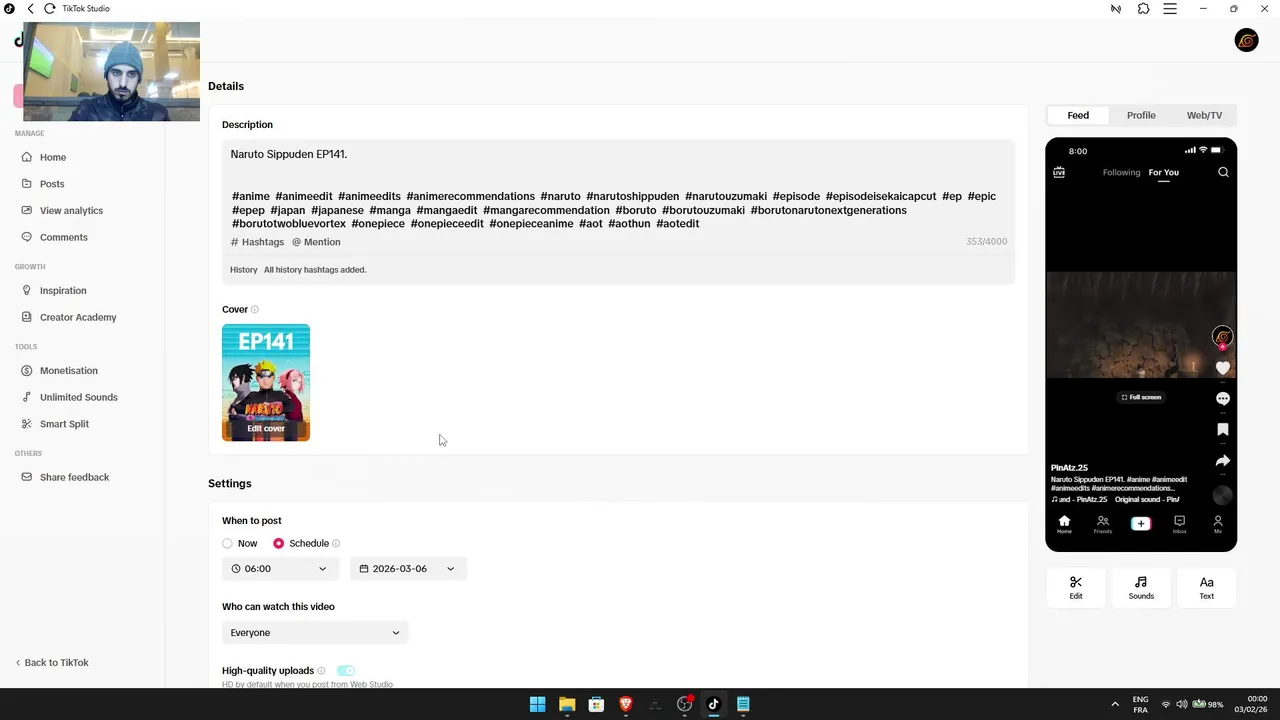Switch preview to Web/TV tab
The height and width of the screenshot is (720, 1280).
coord(1204,115)
